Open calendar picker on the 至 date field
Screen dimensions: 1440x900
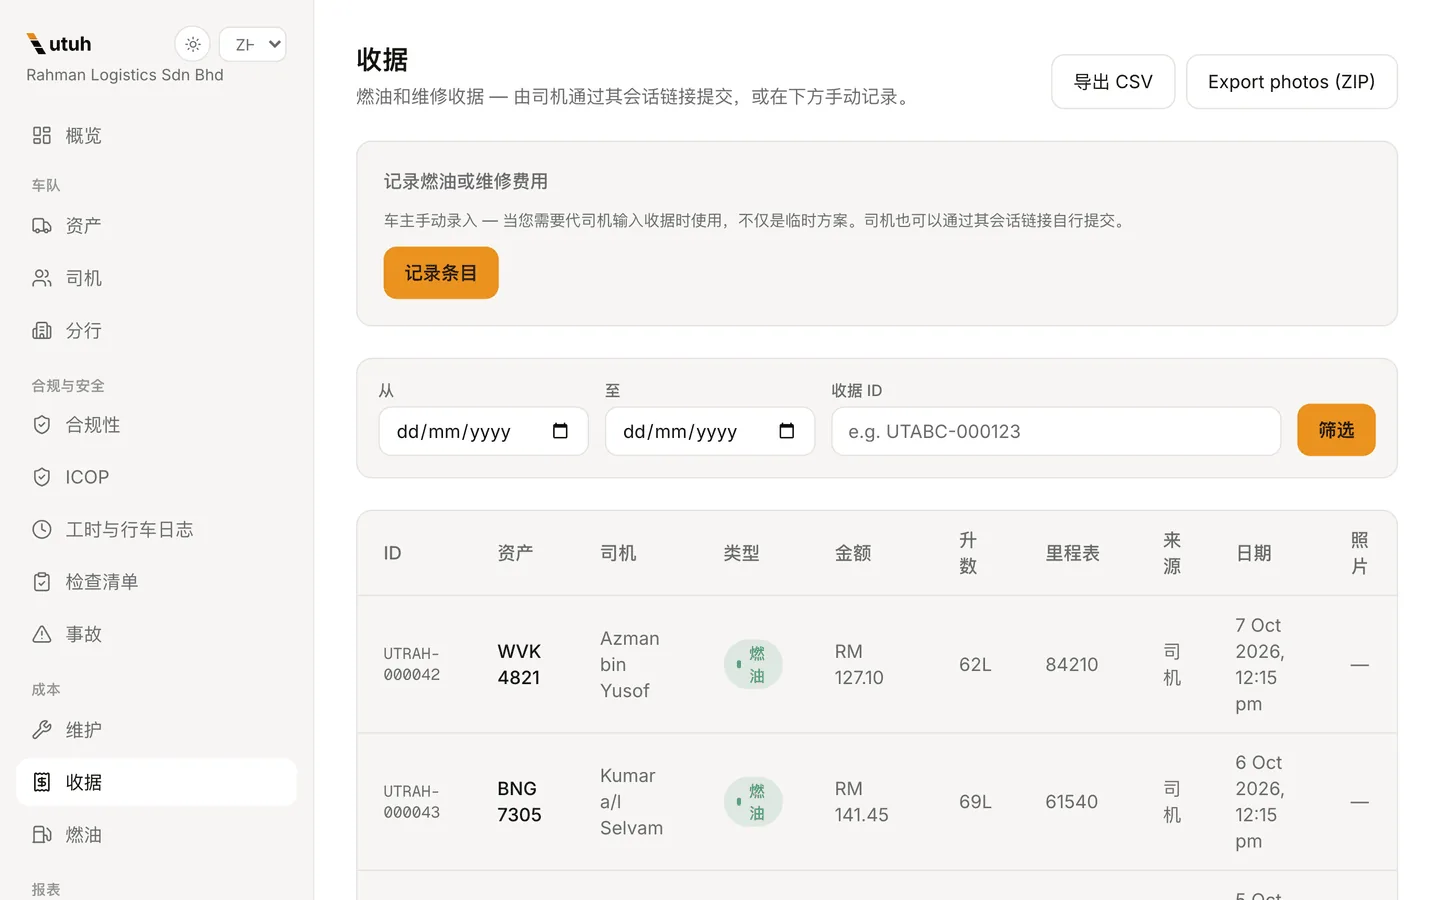point(787,431)
